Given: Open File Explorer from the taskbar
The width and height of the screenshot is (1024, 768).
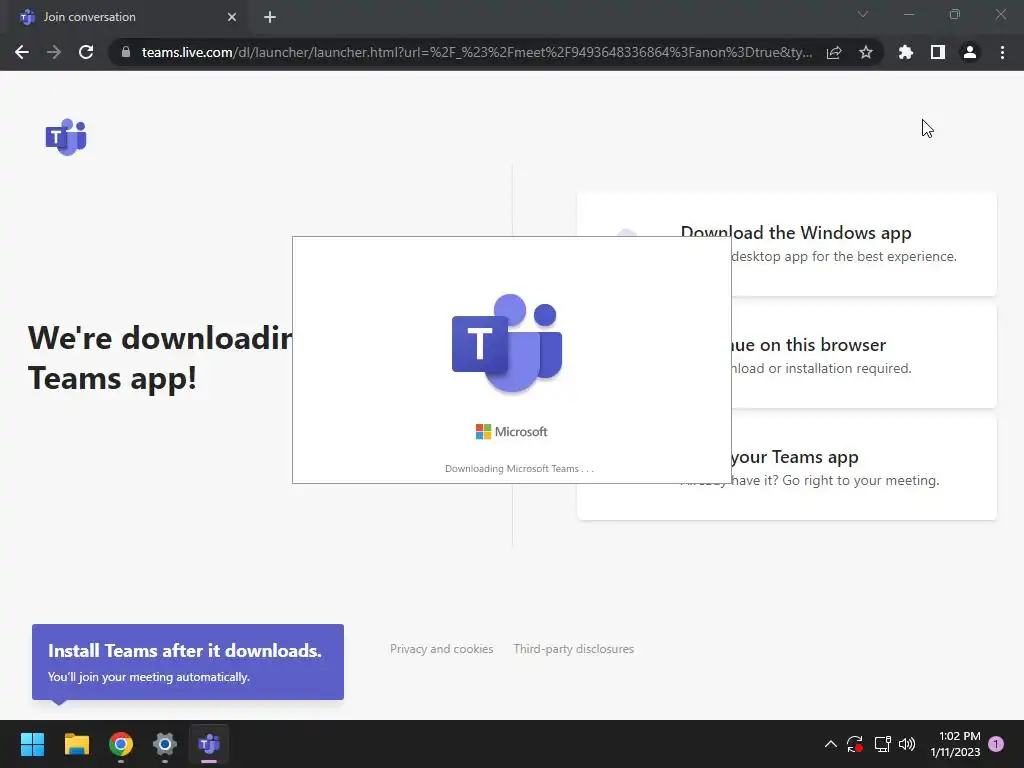Looking at the screenshot, I should (x=76, y=744).
